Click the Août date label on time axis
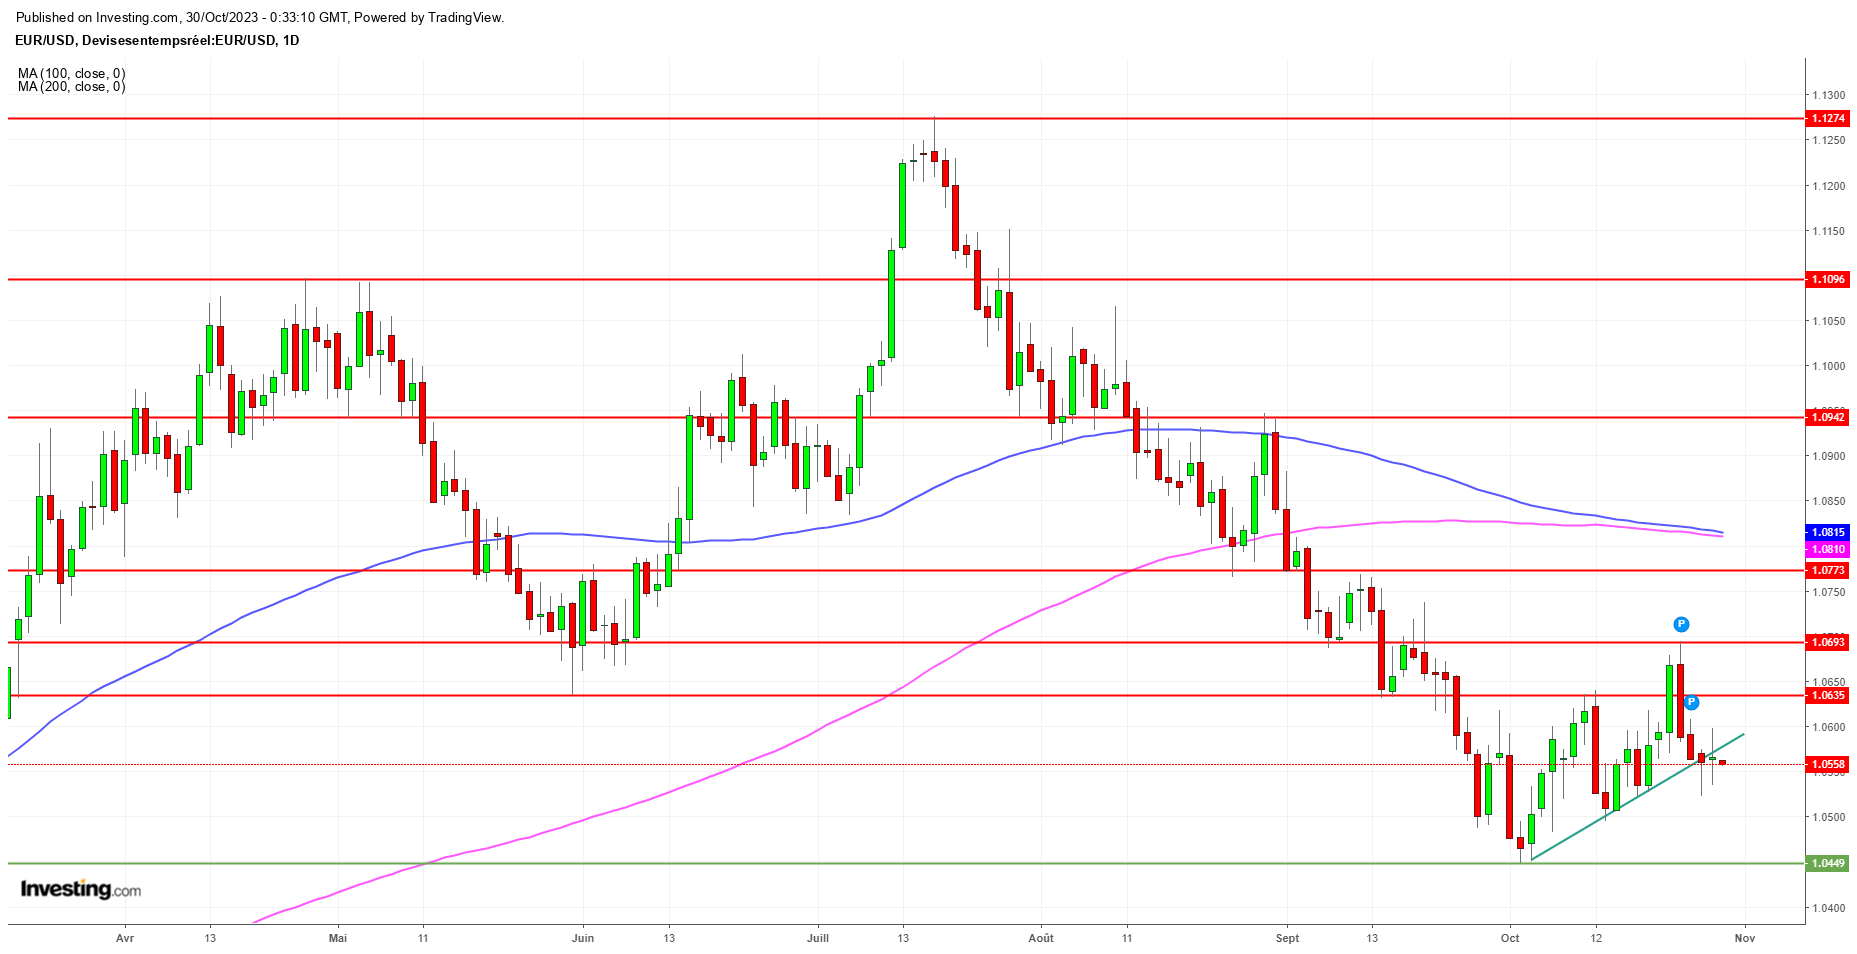 coord(1041,938)
